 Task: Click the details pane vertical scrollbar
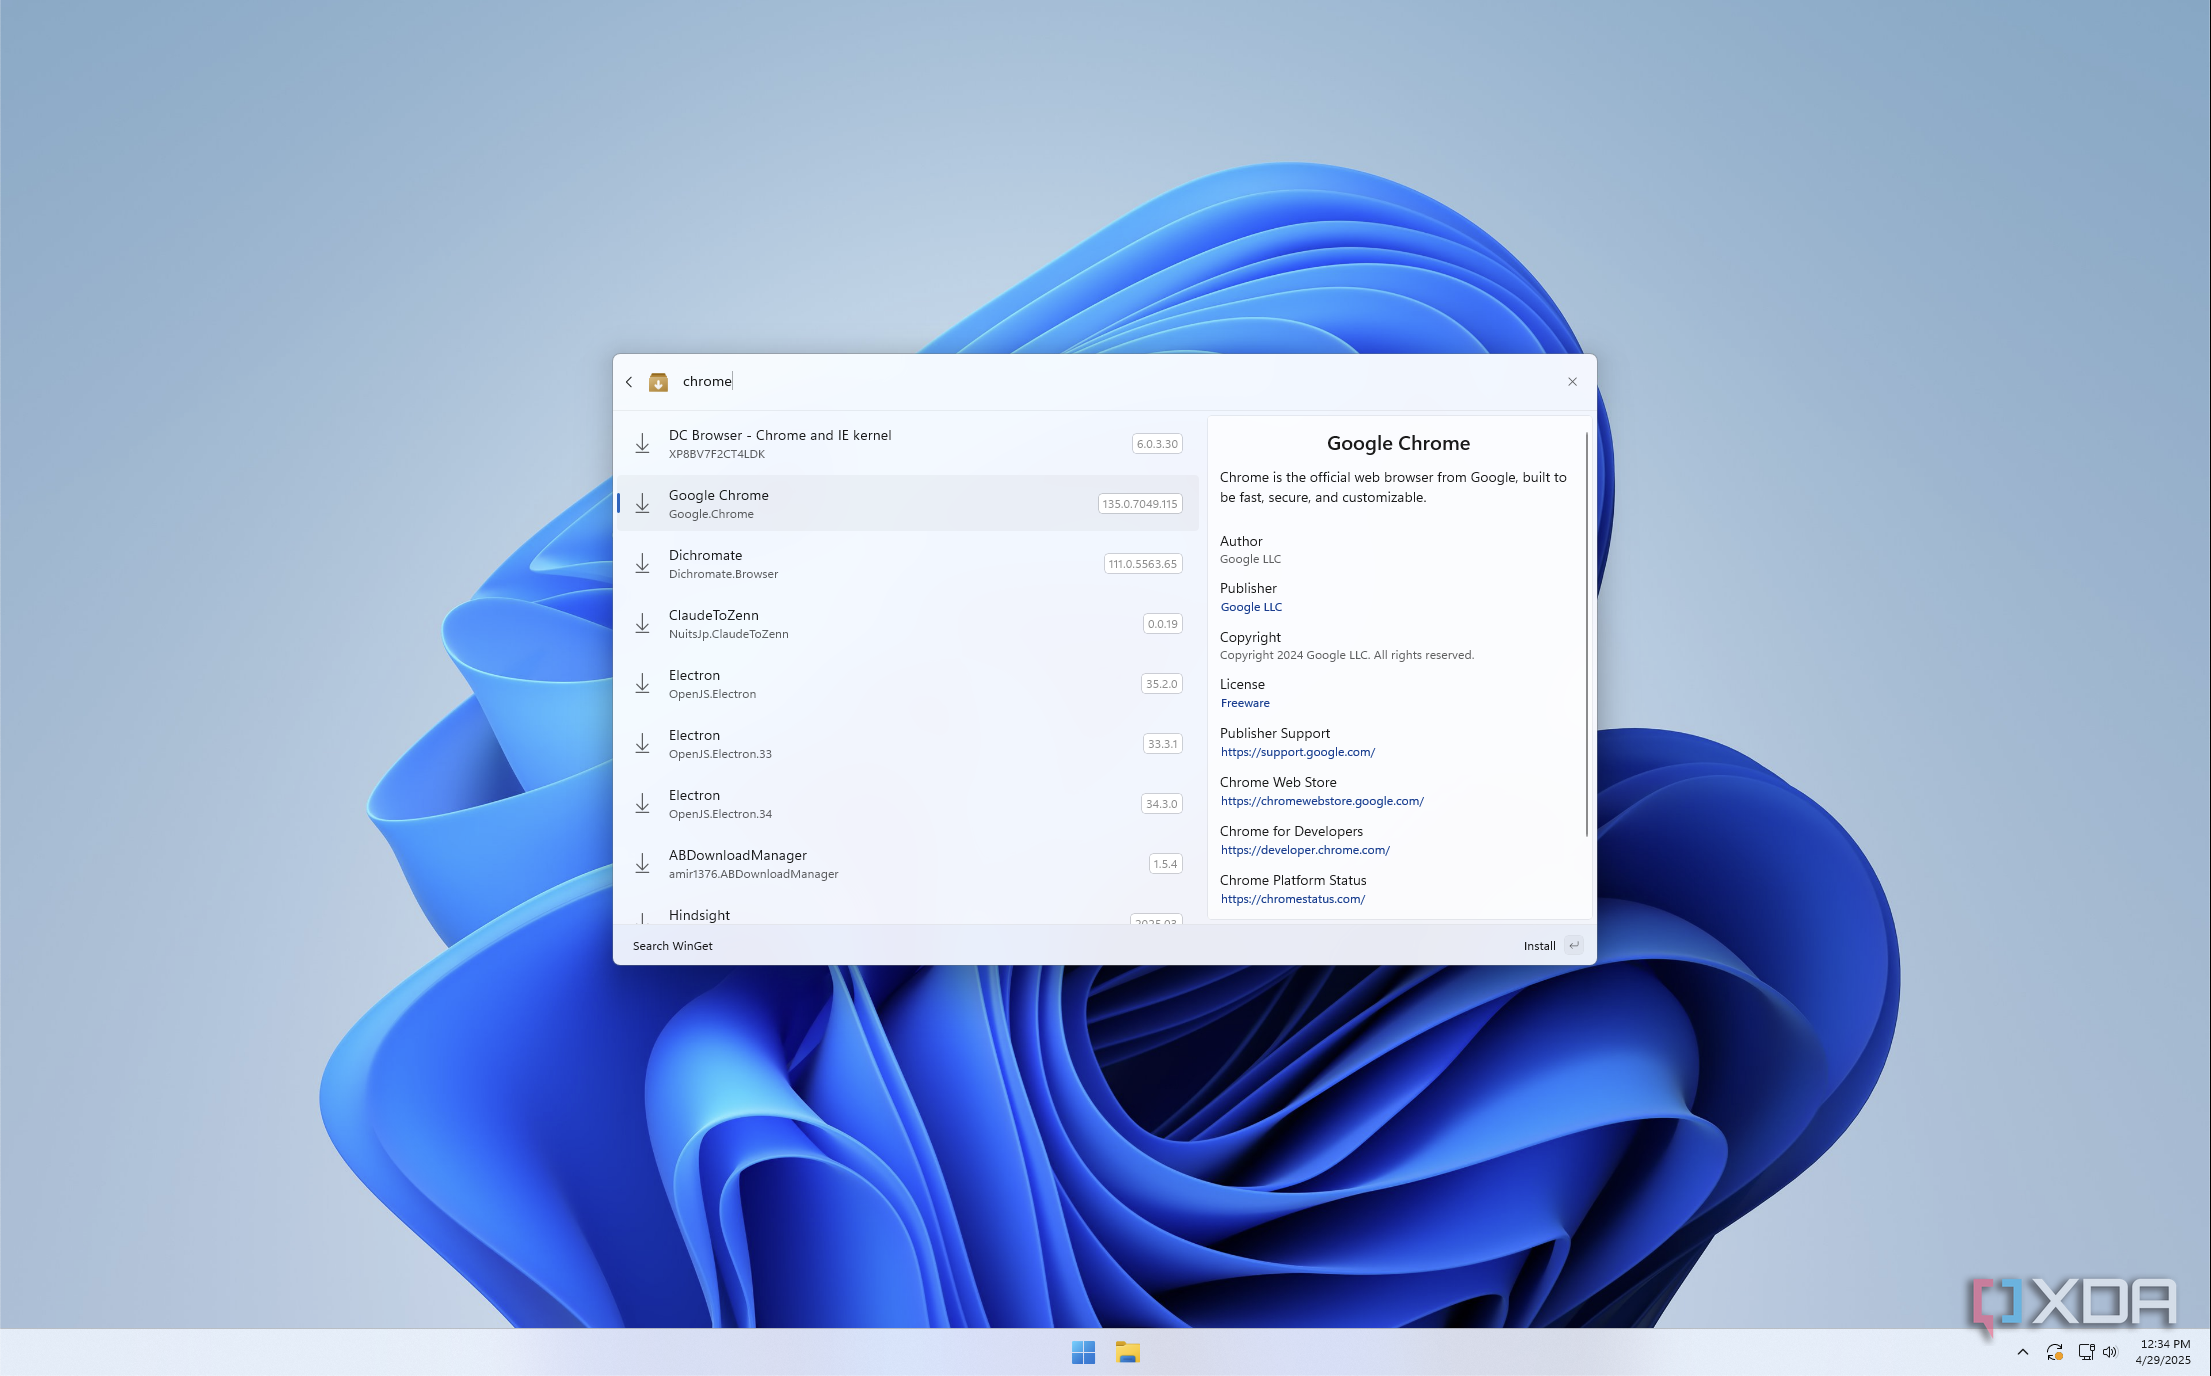[x=1587, y=634]
